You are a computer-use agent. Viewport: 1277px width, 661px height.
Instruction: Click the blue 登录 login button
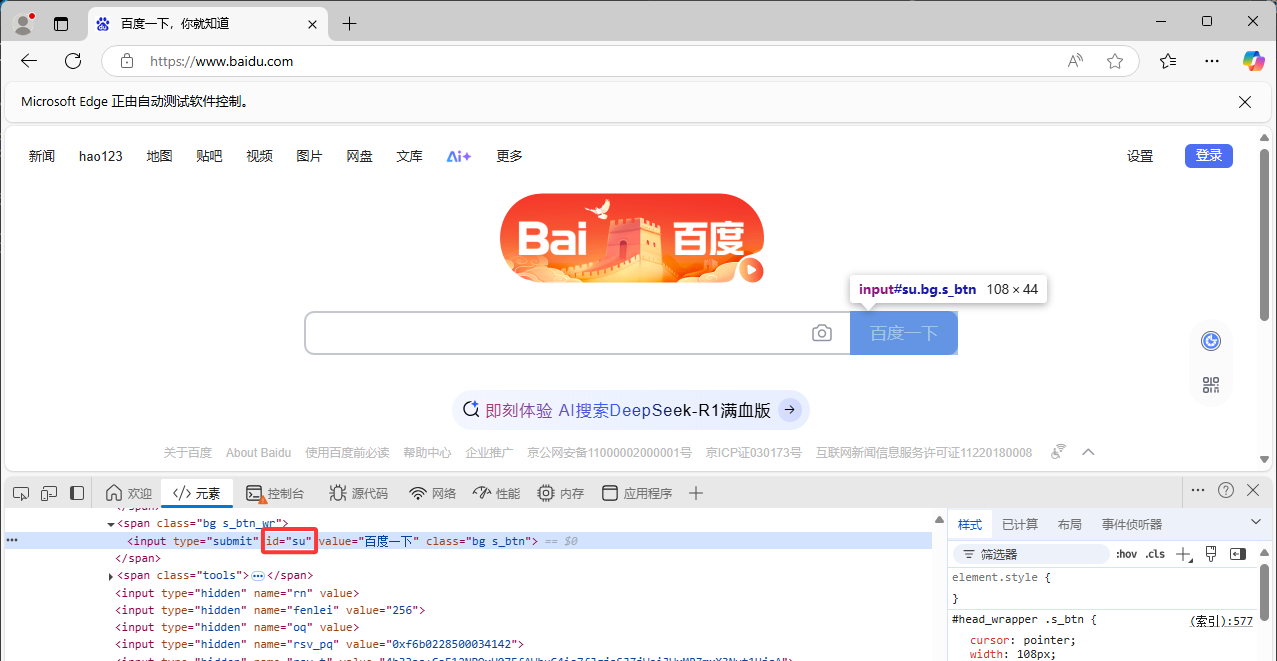click(x=1209, y=156)
